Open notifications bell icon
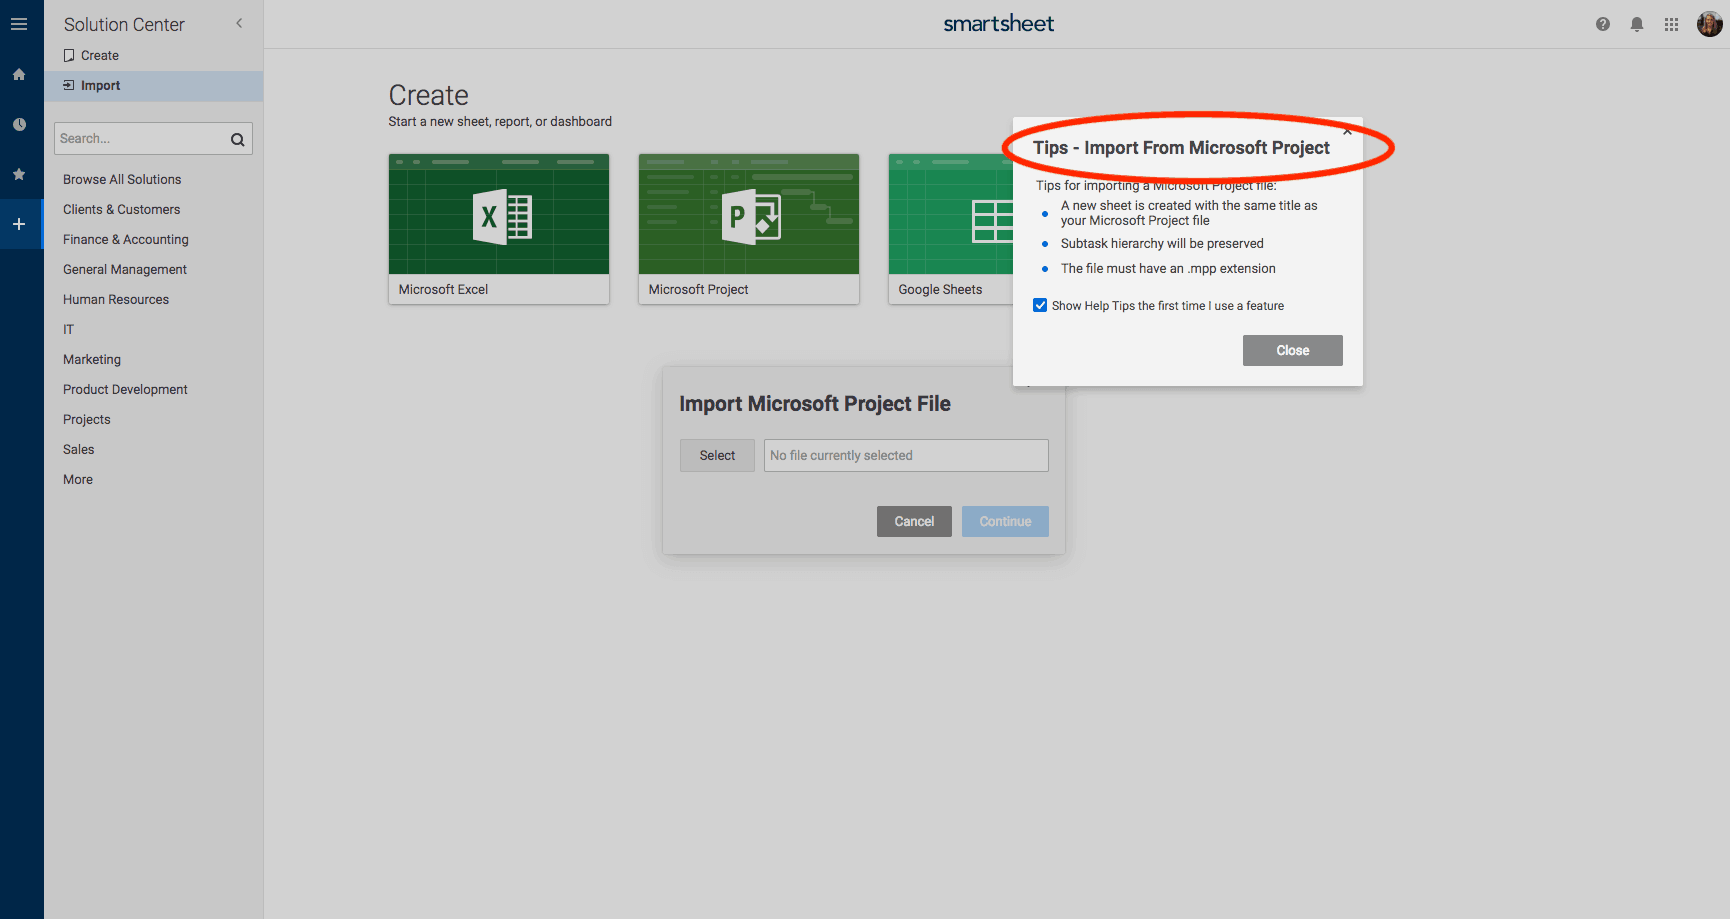1730x919 pixels. tap(1637, 24)
